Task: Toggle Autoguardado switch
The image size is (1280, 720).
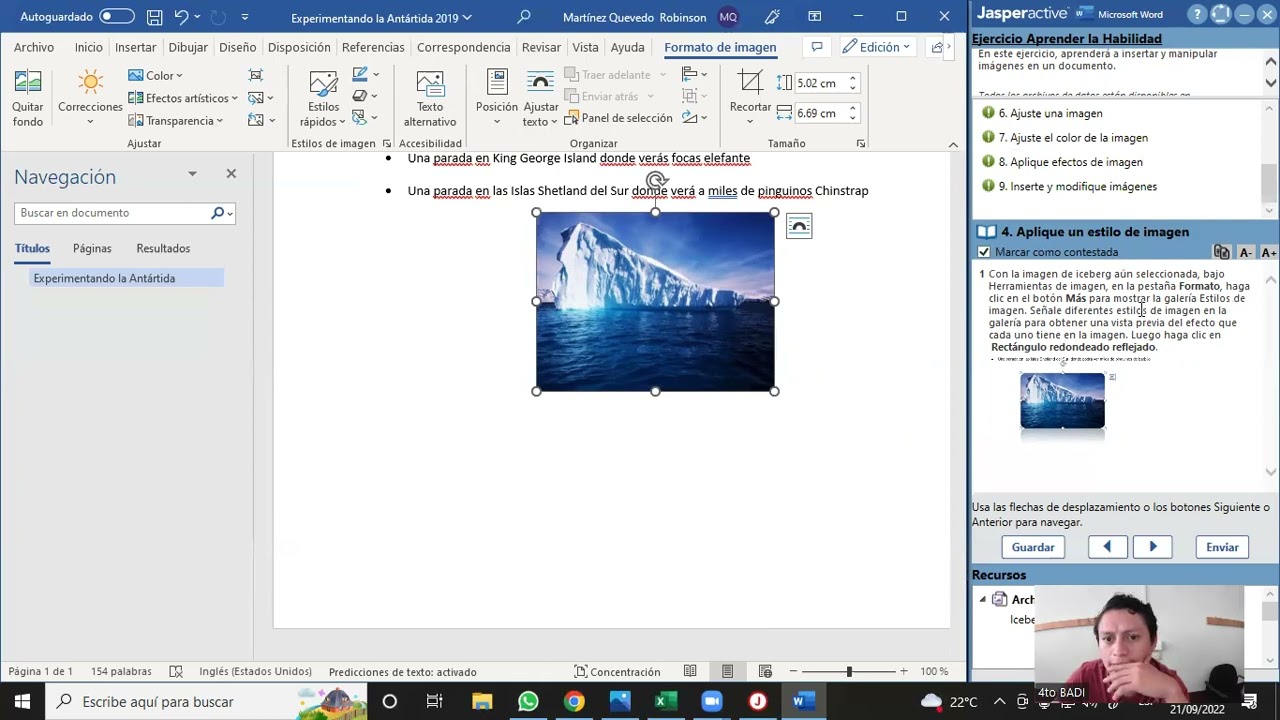Action: (116, 17)
